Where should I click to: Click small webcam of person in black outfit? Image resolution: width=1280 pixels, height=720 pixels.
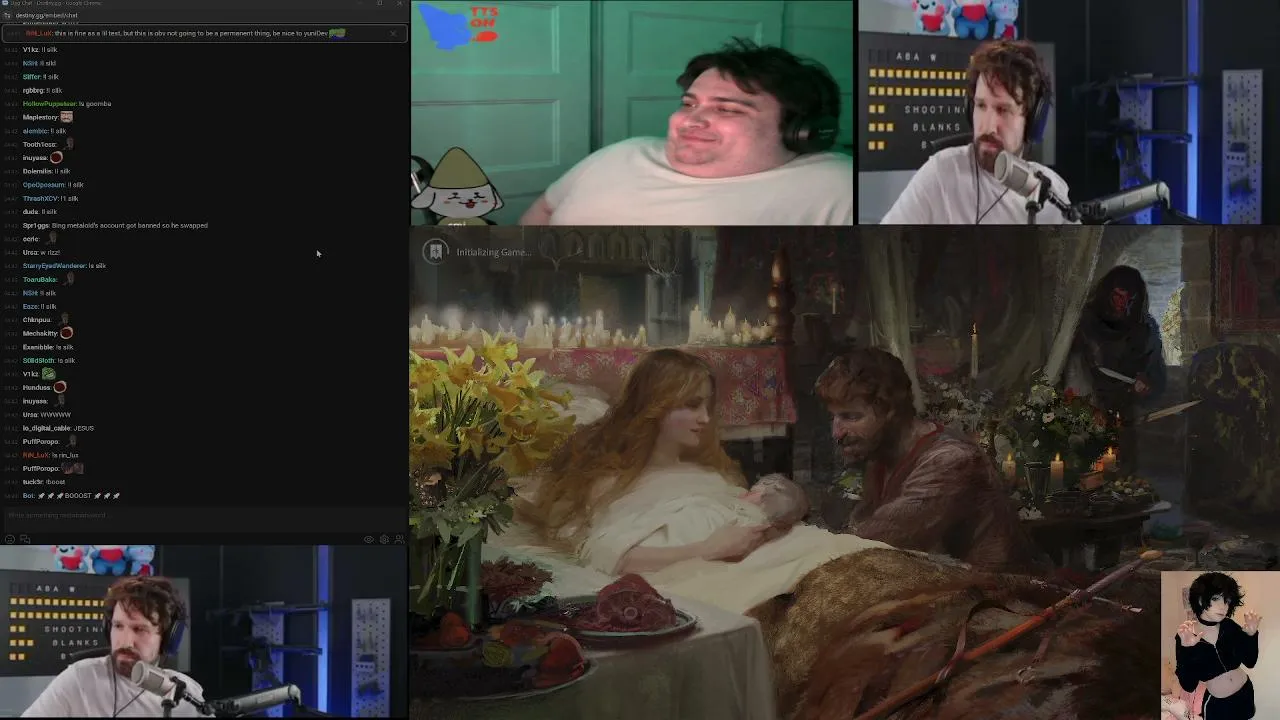tap(1220, 645)
